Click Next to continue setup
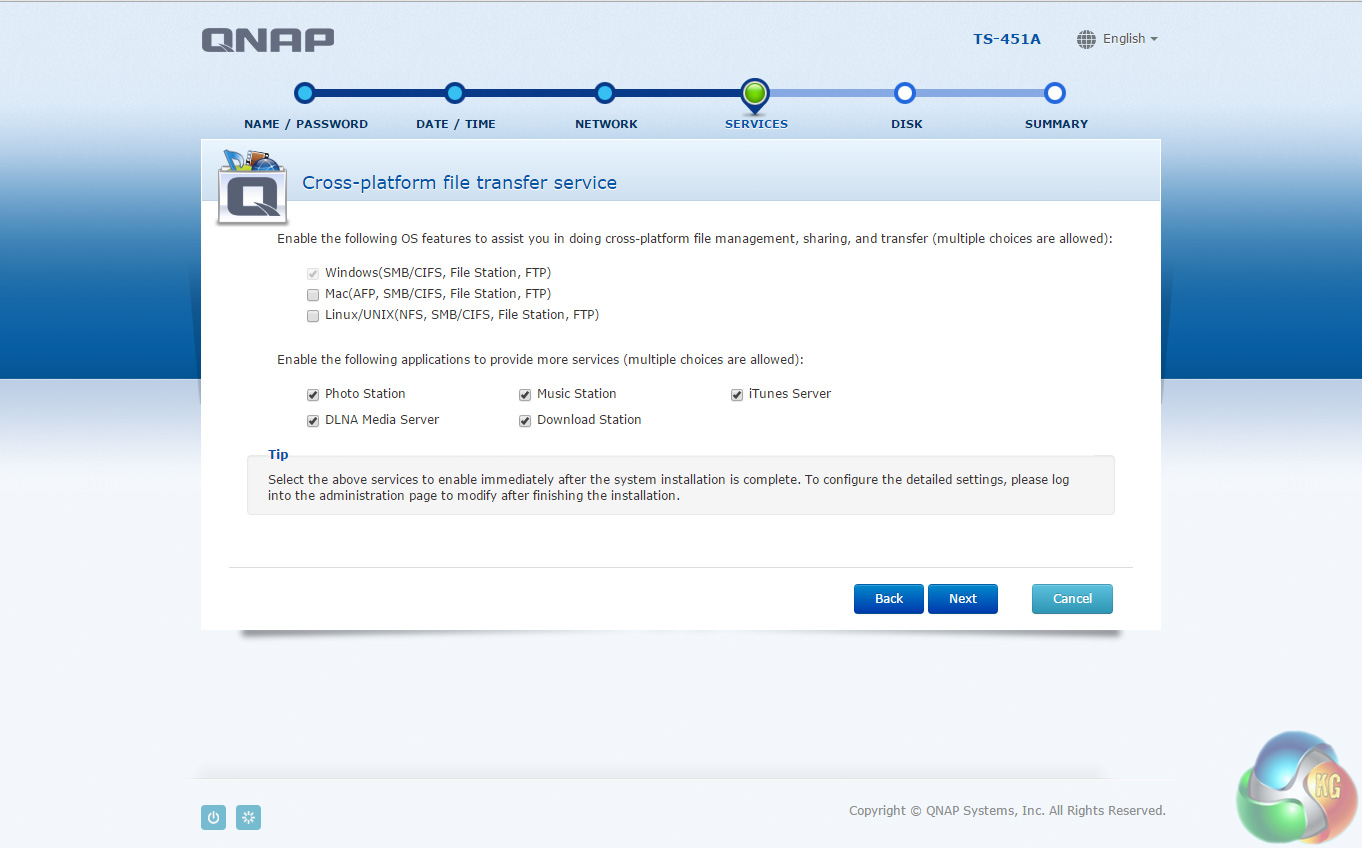The image size is (1362, 848). click(x=963, y=599)
